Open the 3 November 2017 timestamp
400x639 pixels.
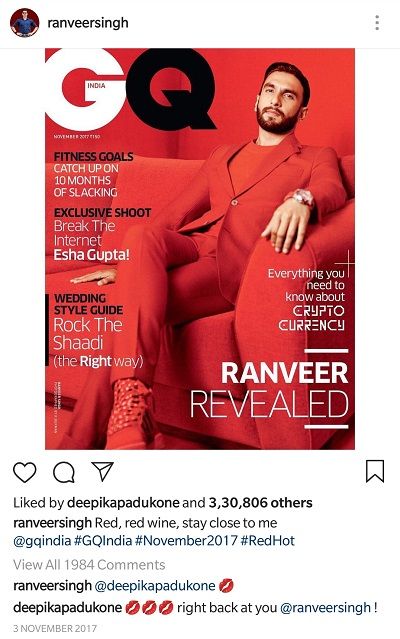coord(55,628)
